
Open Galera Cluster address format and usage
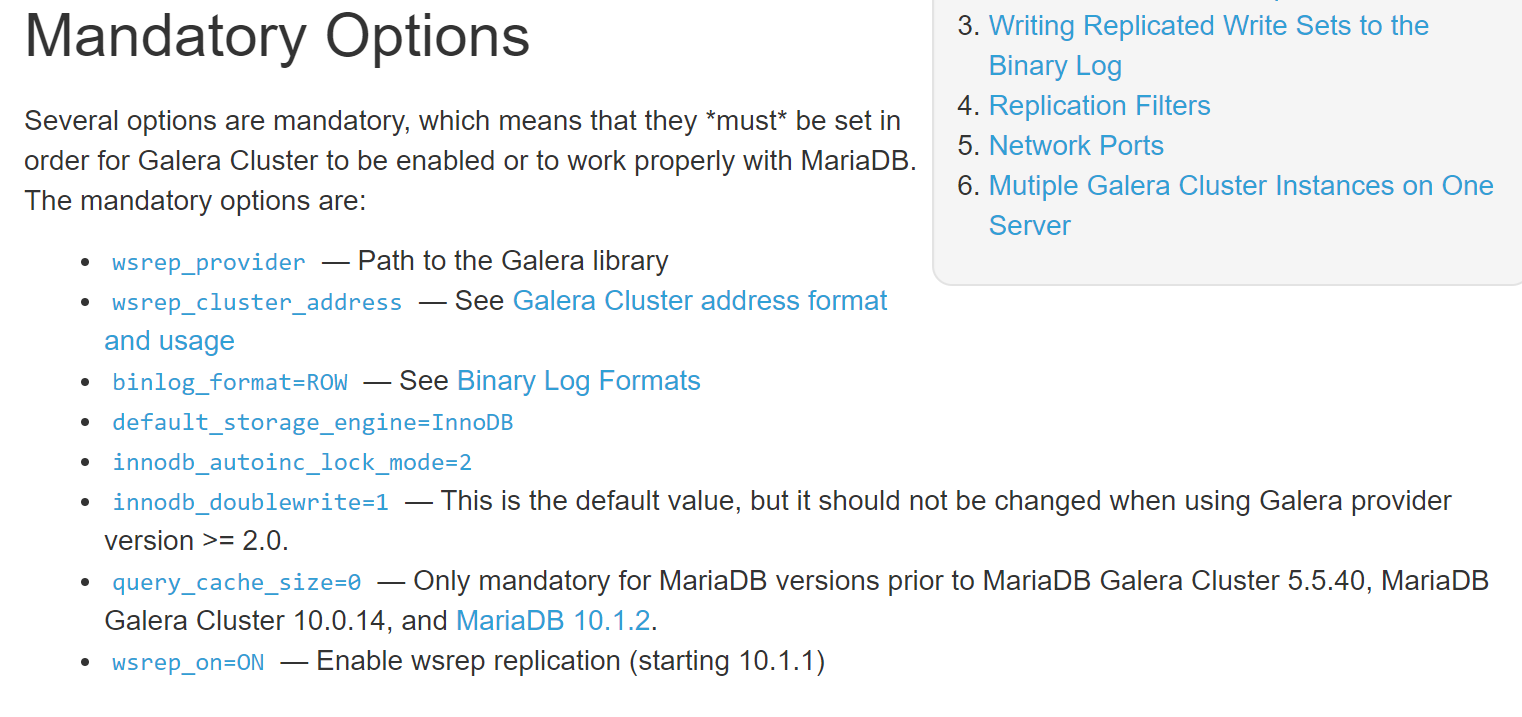coord(699,301)
